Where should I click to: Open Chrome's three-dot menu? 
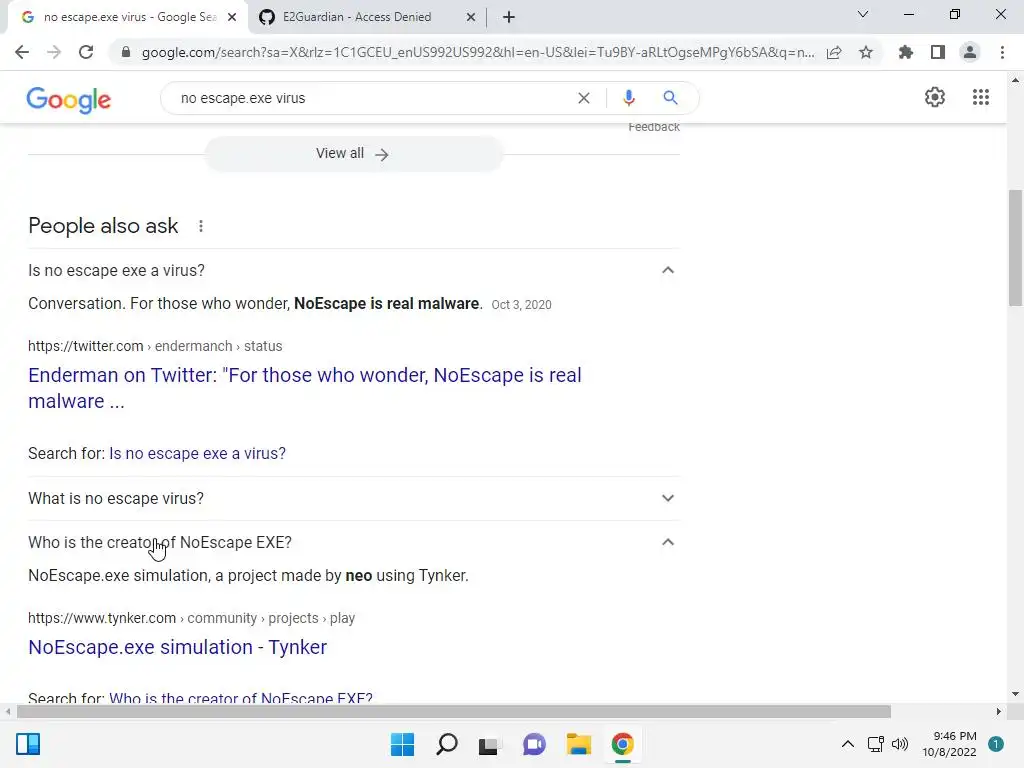tap(1002, 52)
